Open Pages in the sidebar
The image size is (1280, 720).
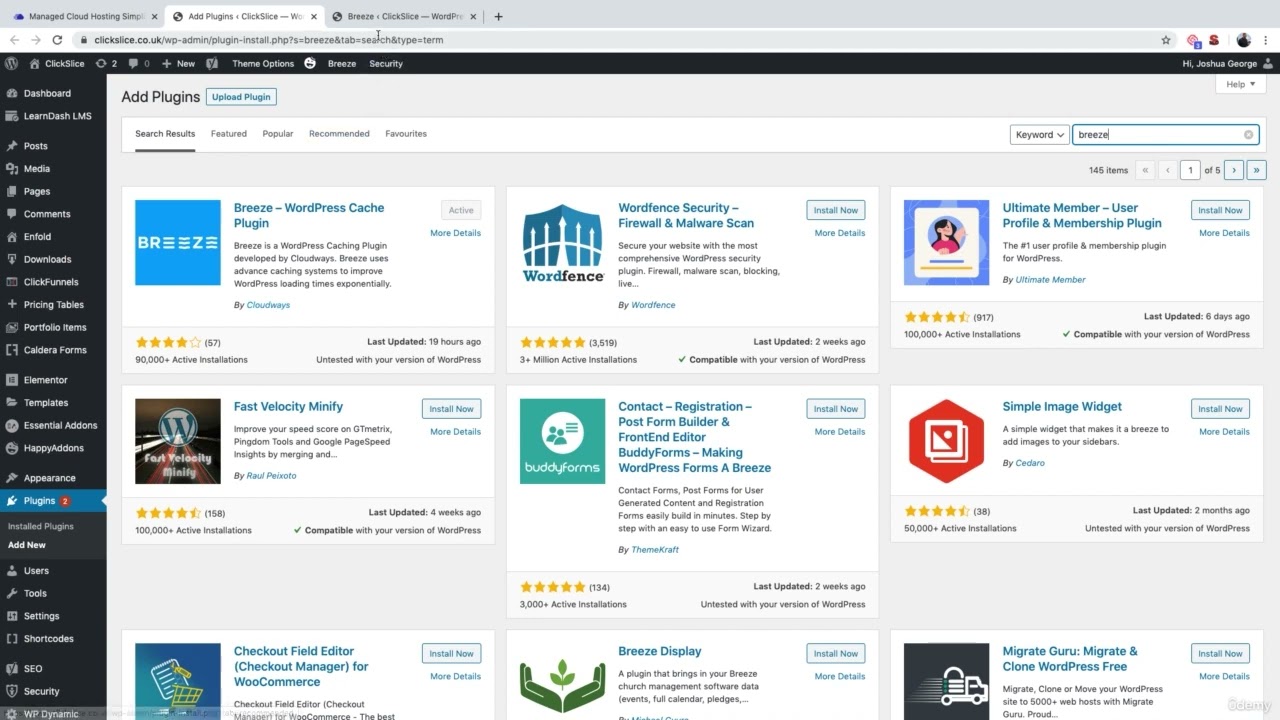(37, 191)
